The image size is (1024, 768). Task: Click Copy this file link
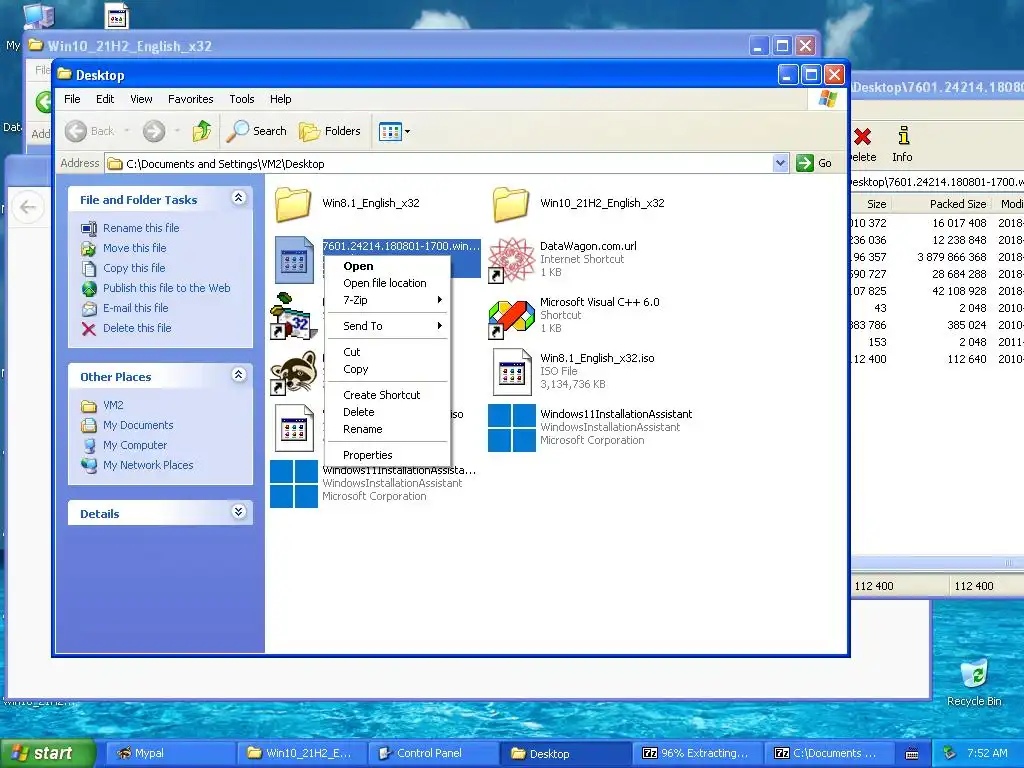point(134,268)
